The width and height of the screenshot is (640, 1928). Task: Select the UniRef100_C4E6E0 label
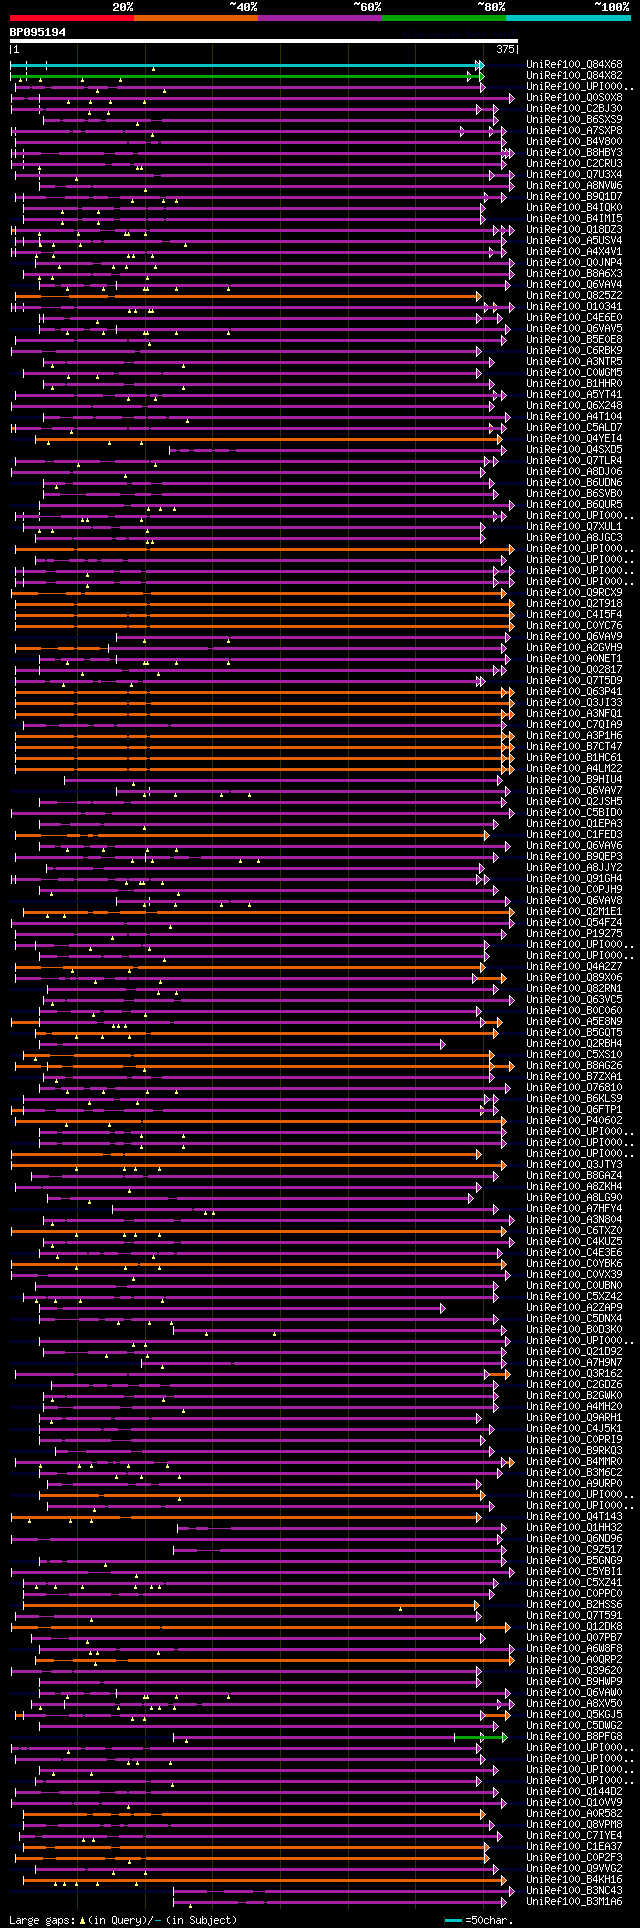[574, 318]
